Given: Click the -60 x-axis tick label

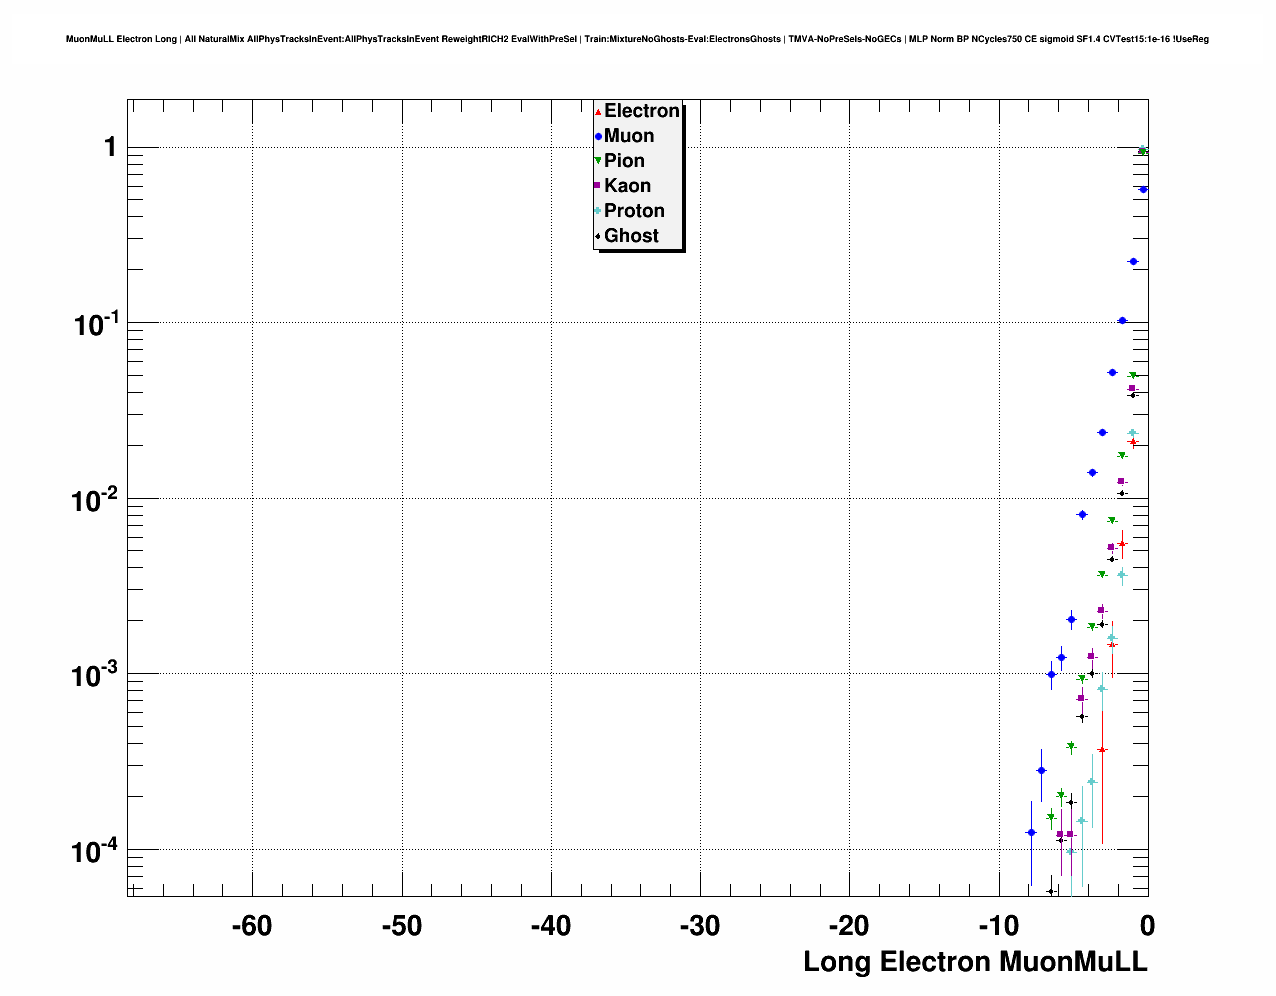Looking at the screenshot, I should point(251,926).
